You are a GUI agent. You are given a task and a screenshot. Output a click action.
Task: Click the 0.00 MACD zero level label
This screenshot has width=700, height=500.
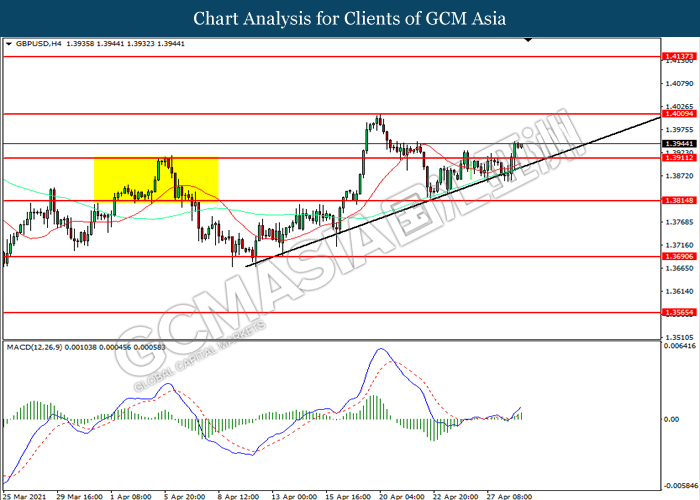click(671, 419)
